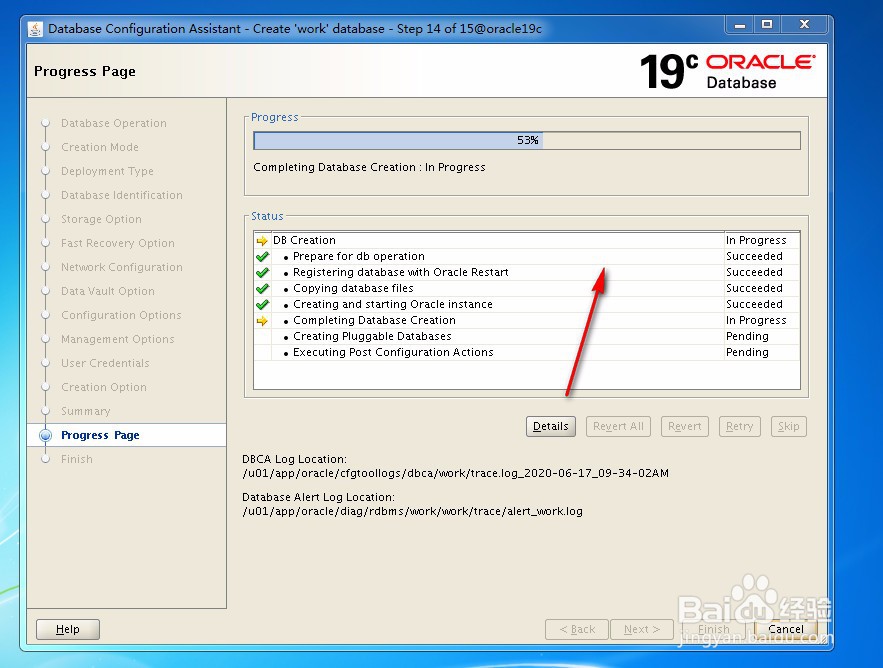This screenshot has height=668, width=883.
Task: Click the Back navigation button
Action: pos(577,629)
